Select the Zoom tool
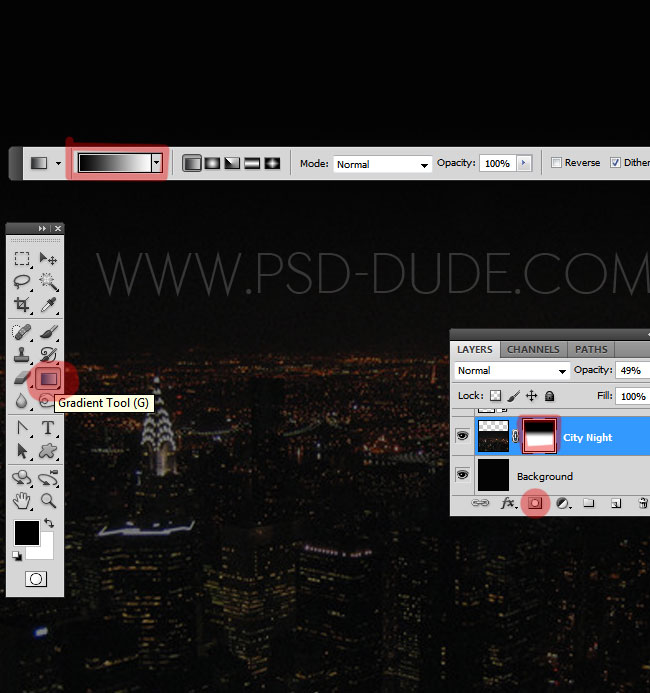The image size is (650, 693). [48, 501]
